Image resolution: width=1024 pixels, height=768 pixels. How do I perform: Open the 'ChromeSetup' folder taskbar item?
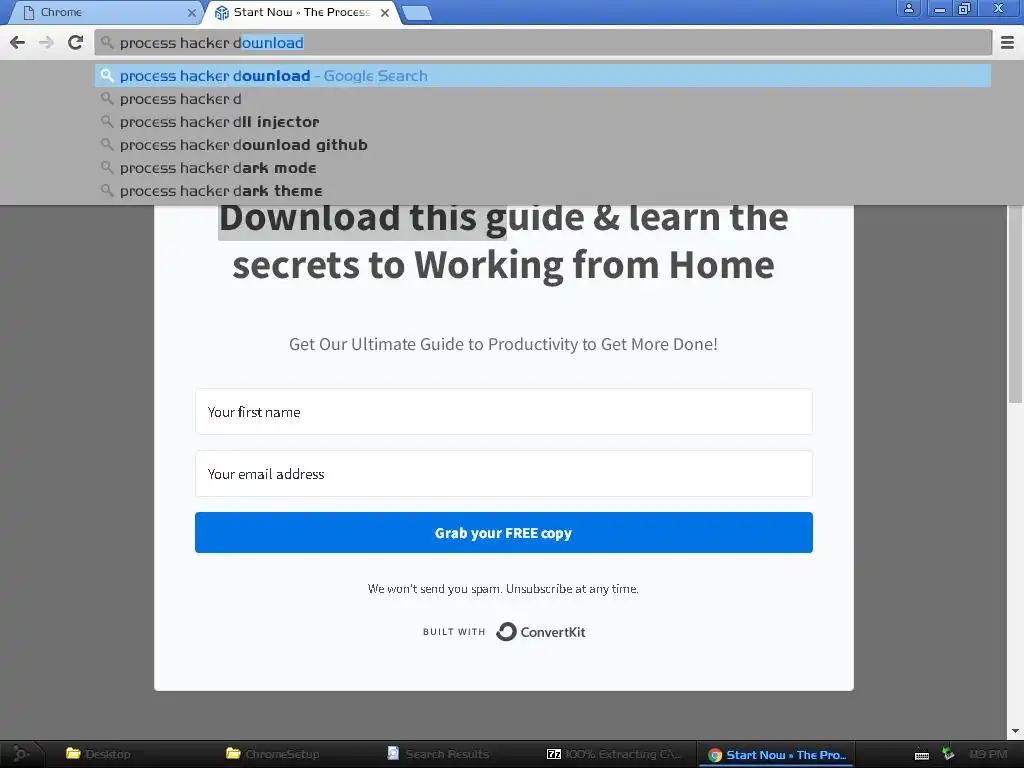coord(273,754)
